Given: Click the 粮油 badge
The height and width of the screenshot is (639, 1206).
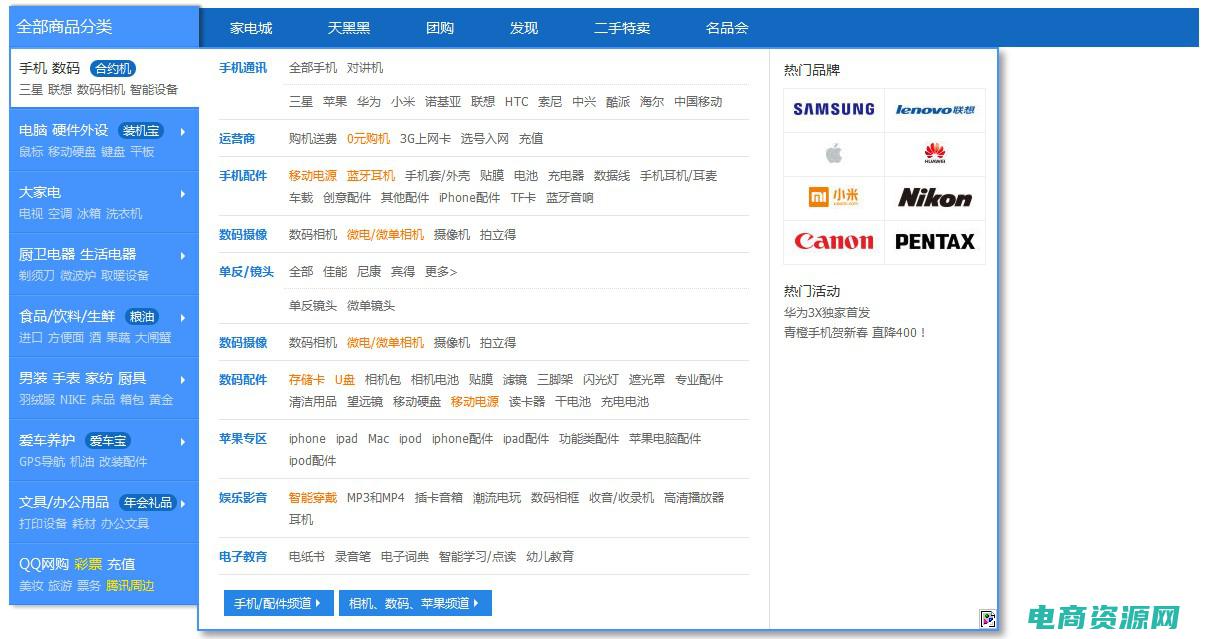Looking at the screenshot, I should 142,317.
